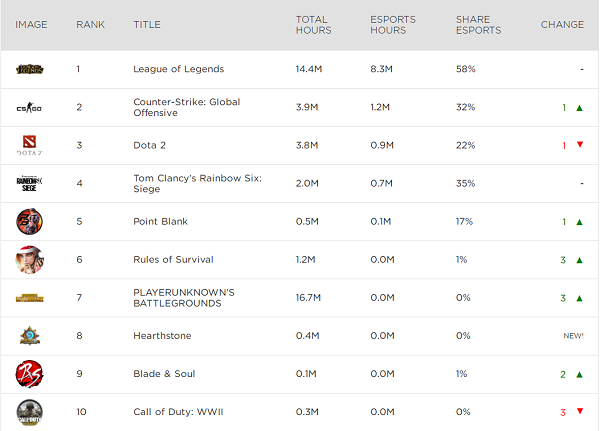Click green up arrow in PLAYERUNKNOWN'S BATTLEGROUNDS row
The width and height of the screenshot is (600, 431).
coord(579,298)
